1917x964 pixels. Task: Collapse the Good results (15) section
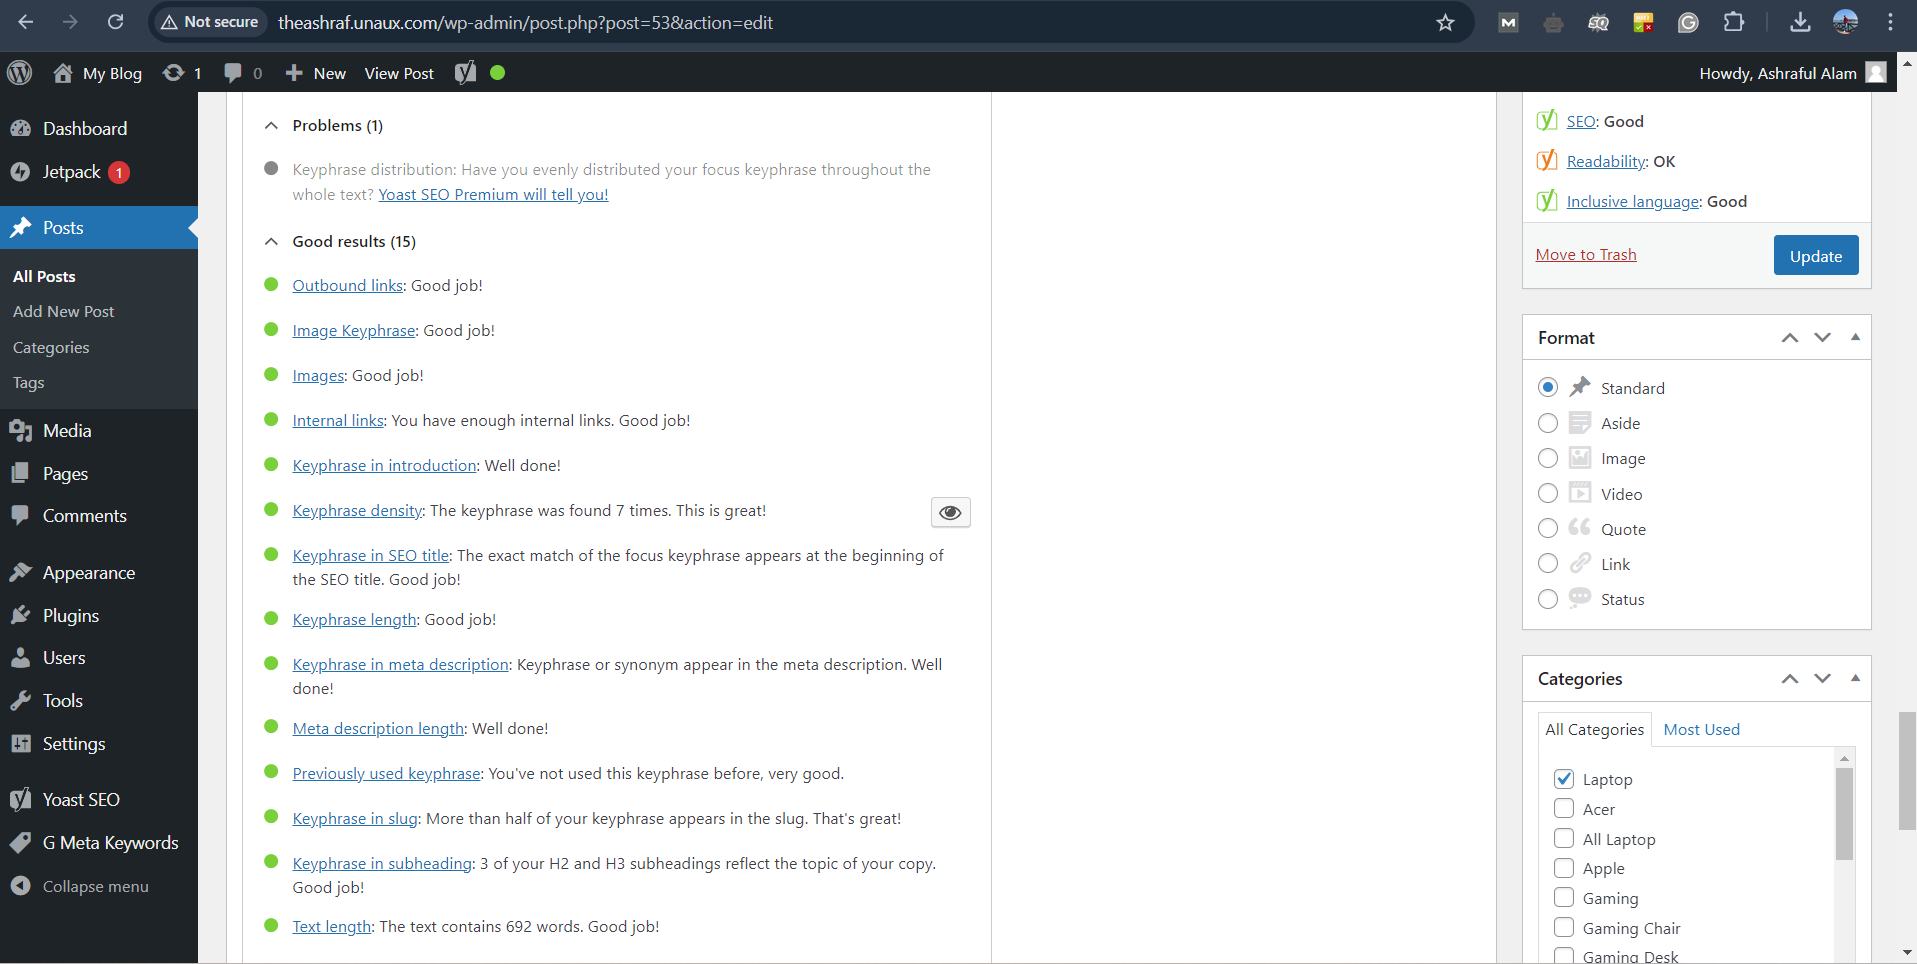click(271, 241)
